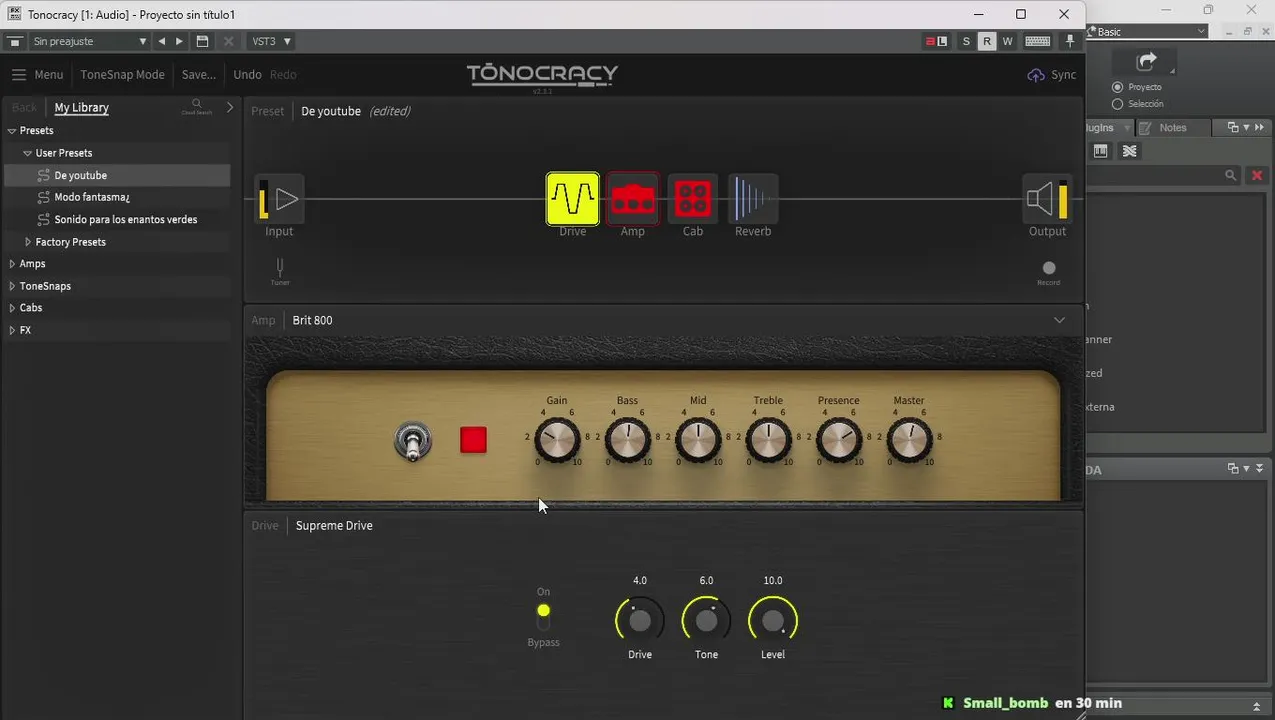Toggle the R read automation button

click(x=987, y=41)
